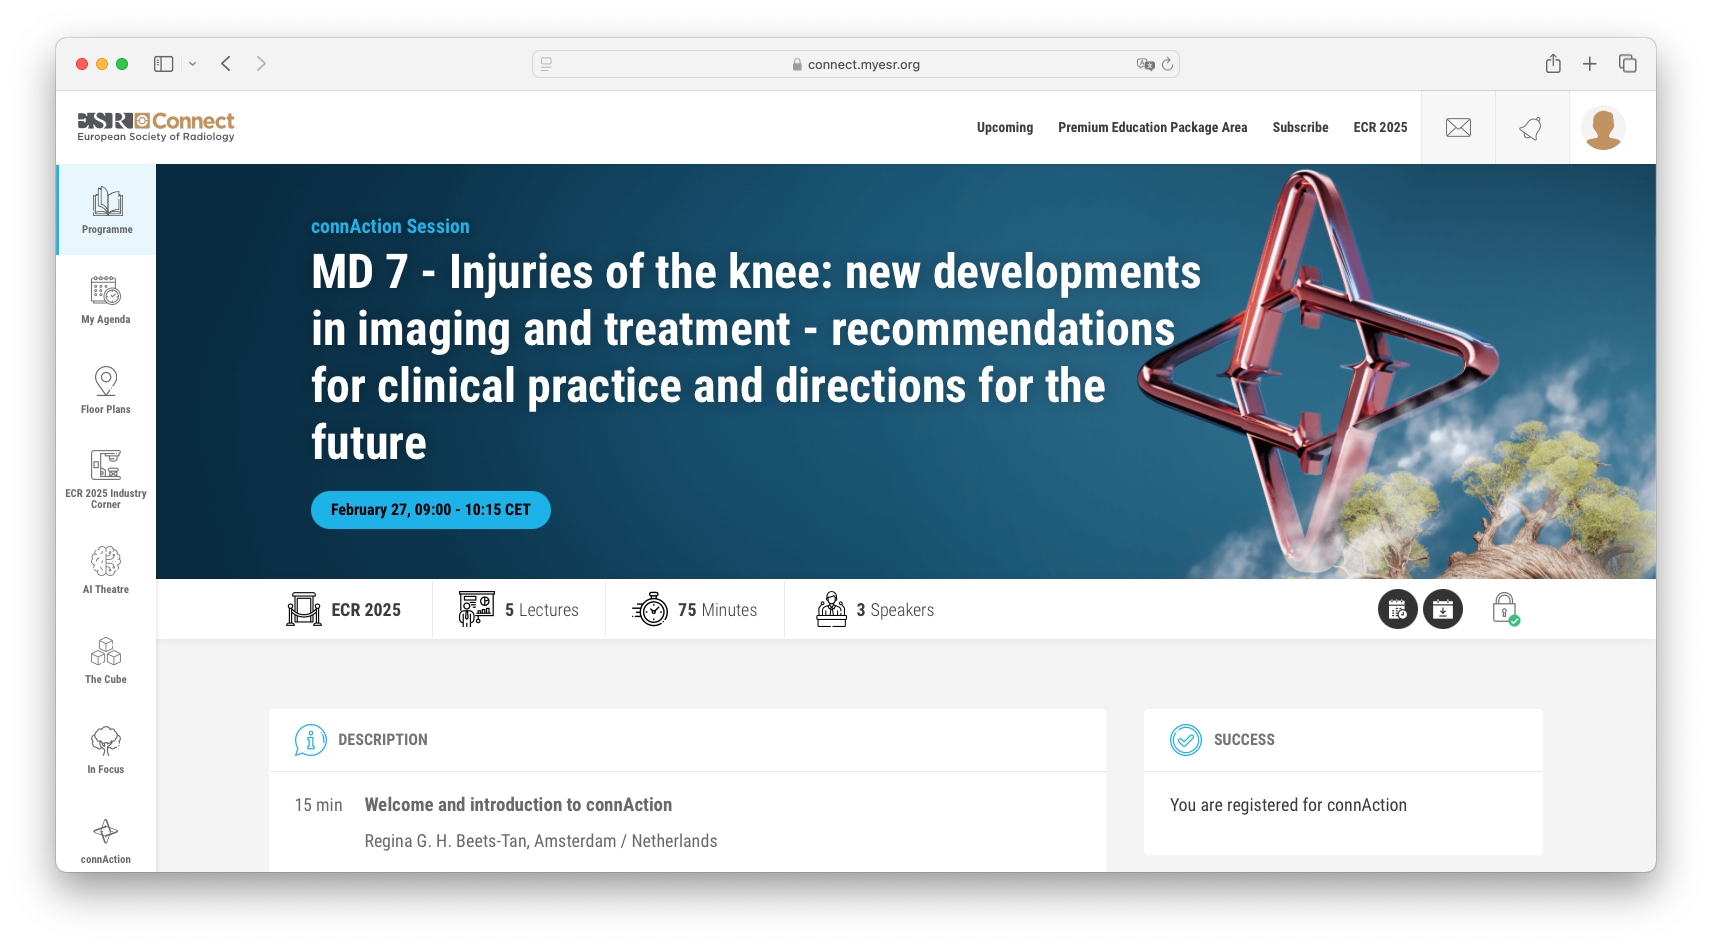Expand the sidebar options dropdown chevron
The width and height of the screenshot is (1712, 946).
(x=193, y=64)
